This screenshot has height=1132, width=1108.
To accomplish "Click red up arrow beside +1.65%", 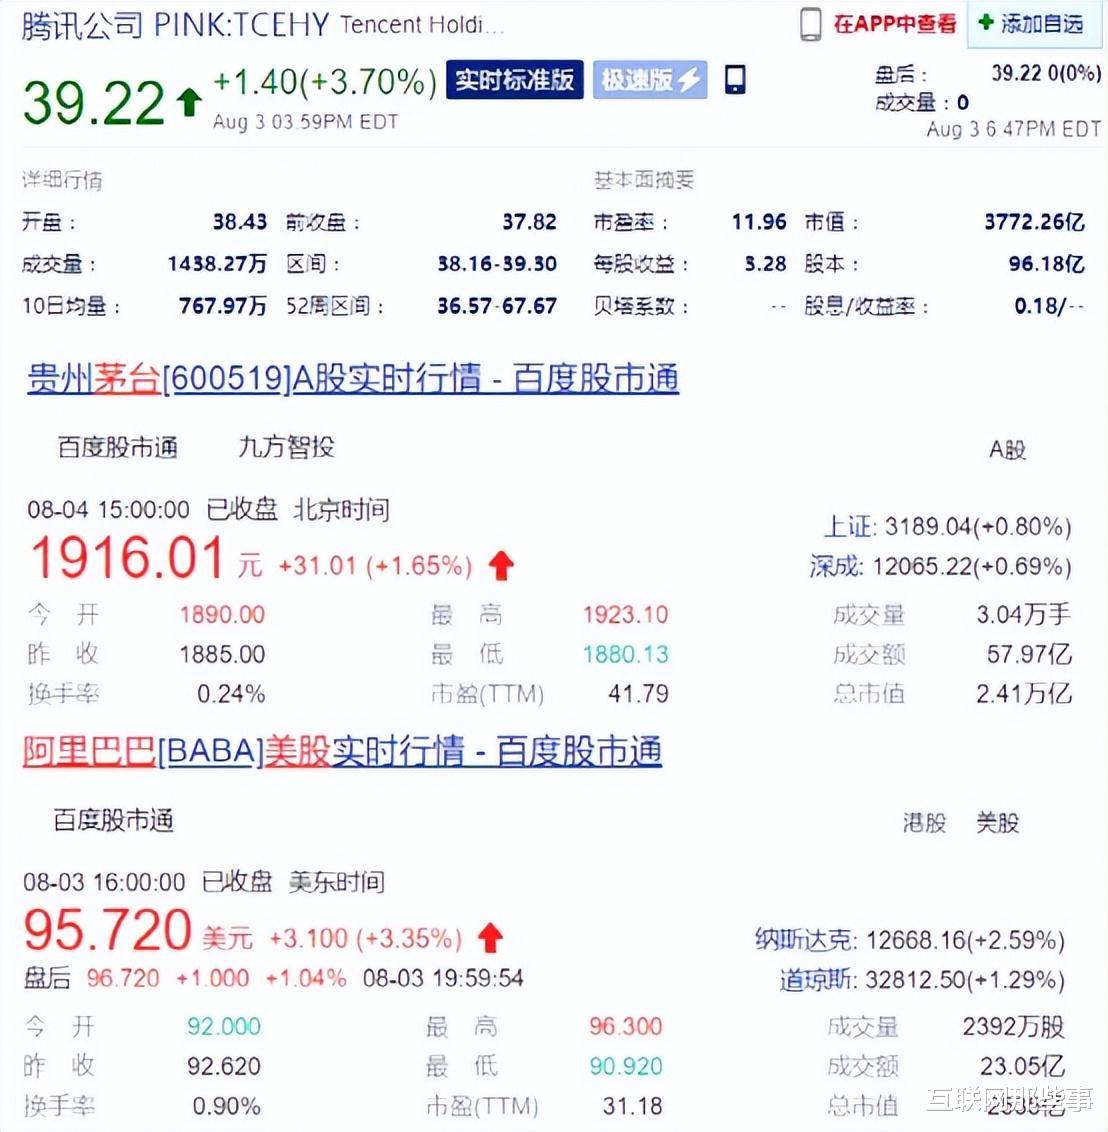I will [501, 565].
